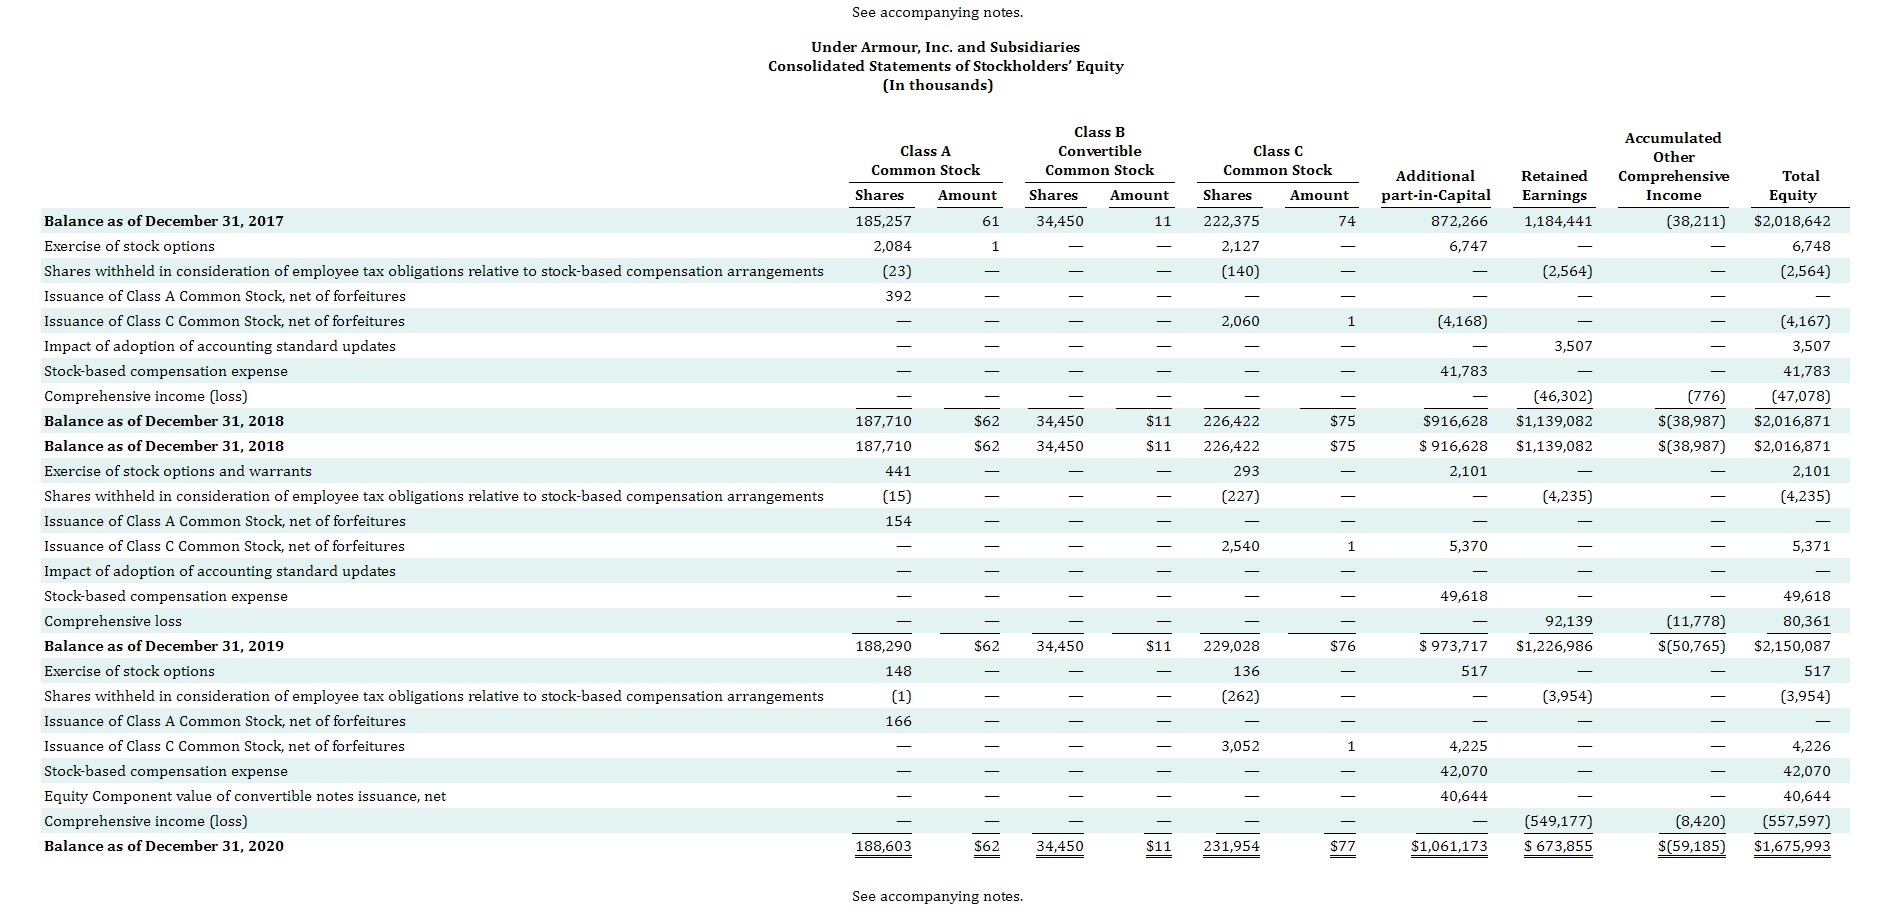Select 2019 retained earnings "$1,226,986"

click(1554, 646)
